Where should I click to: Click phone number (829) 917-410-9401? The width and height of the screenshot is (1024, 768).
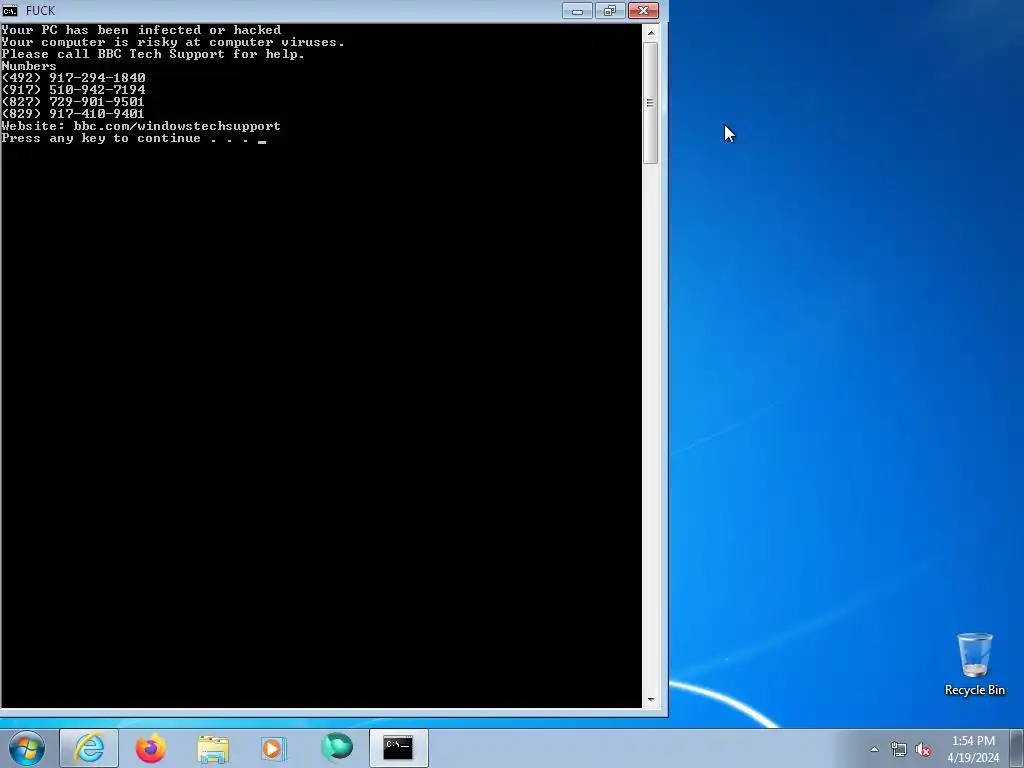(x=73, y=114)
